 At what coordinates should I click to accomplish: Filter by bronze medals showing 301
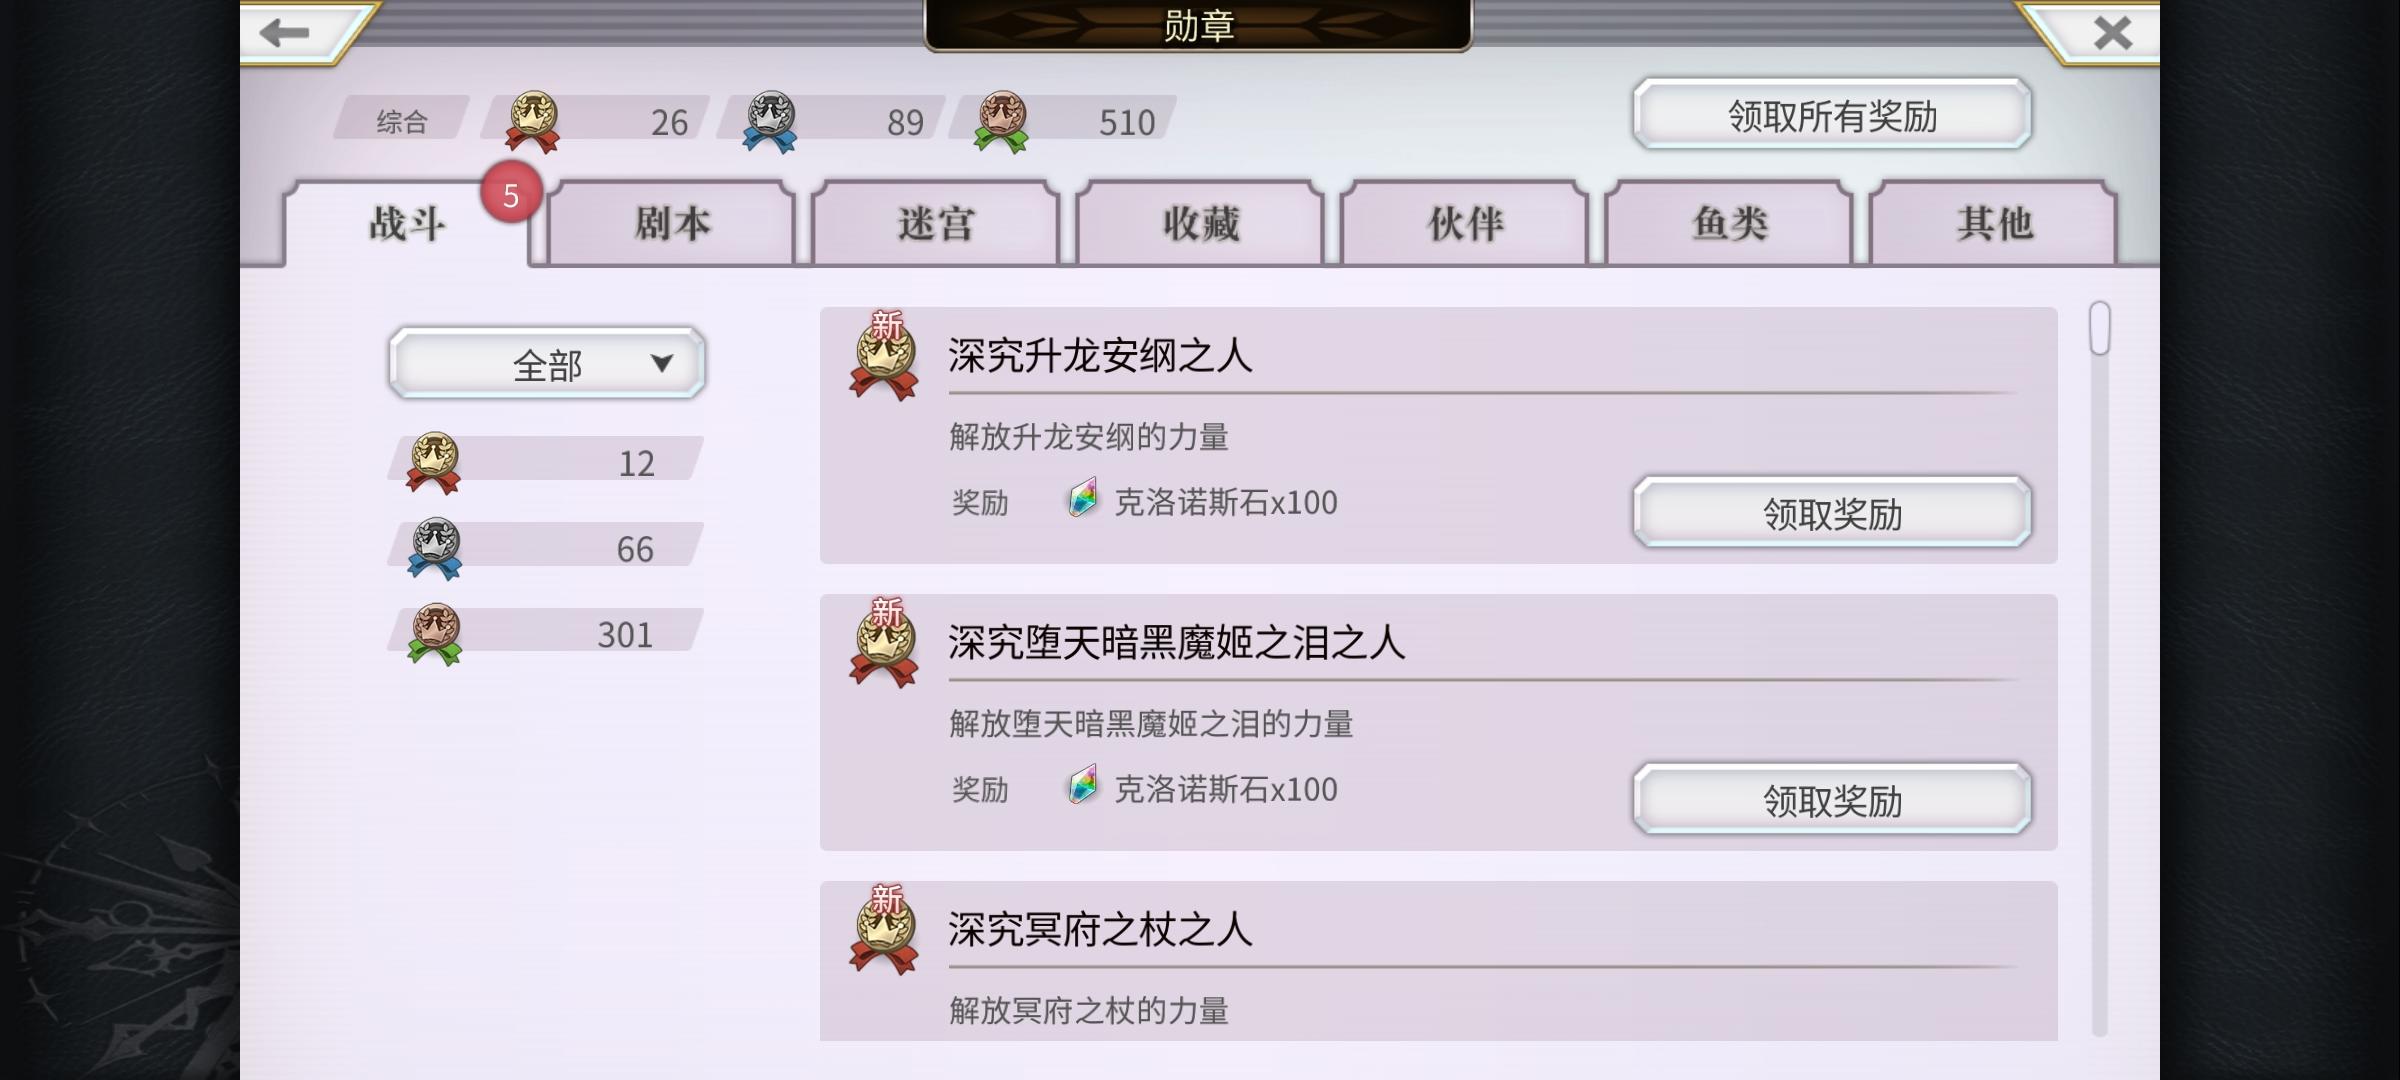tap(547, 634)
